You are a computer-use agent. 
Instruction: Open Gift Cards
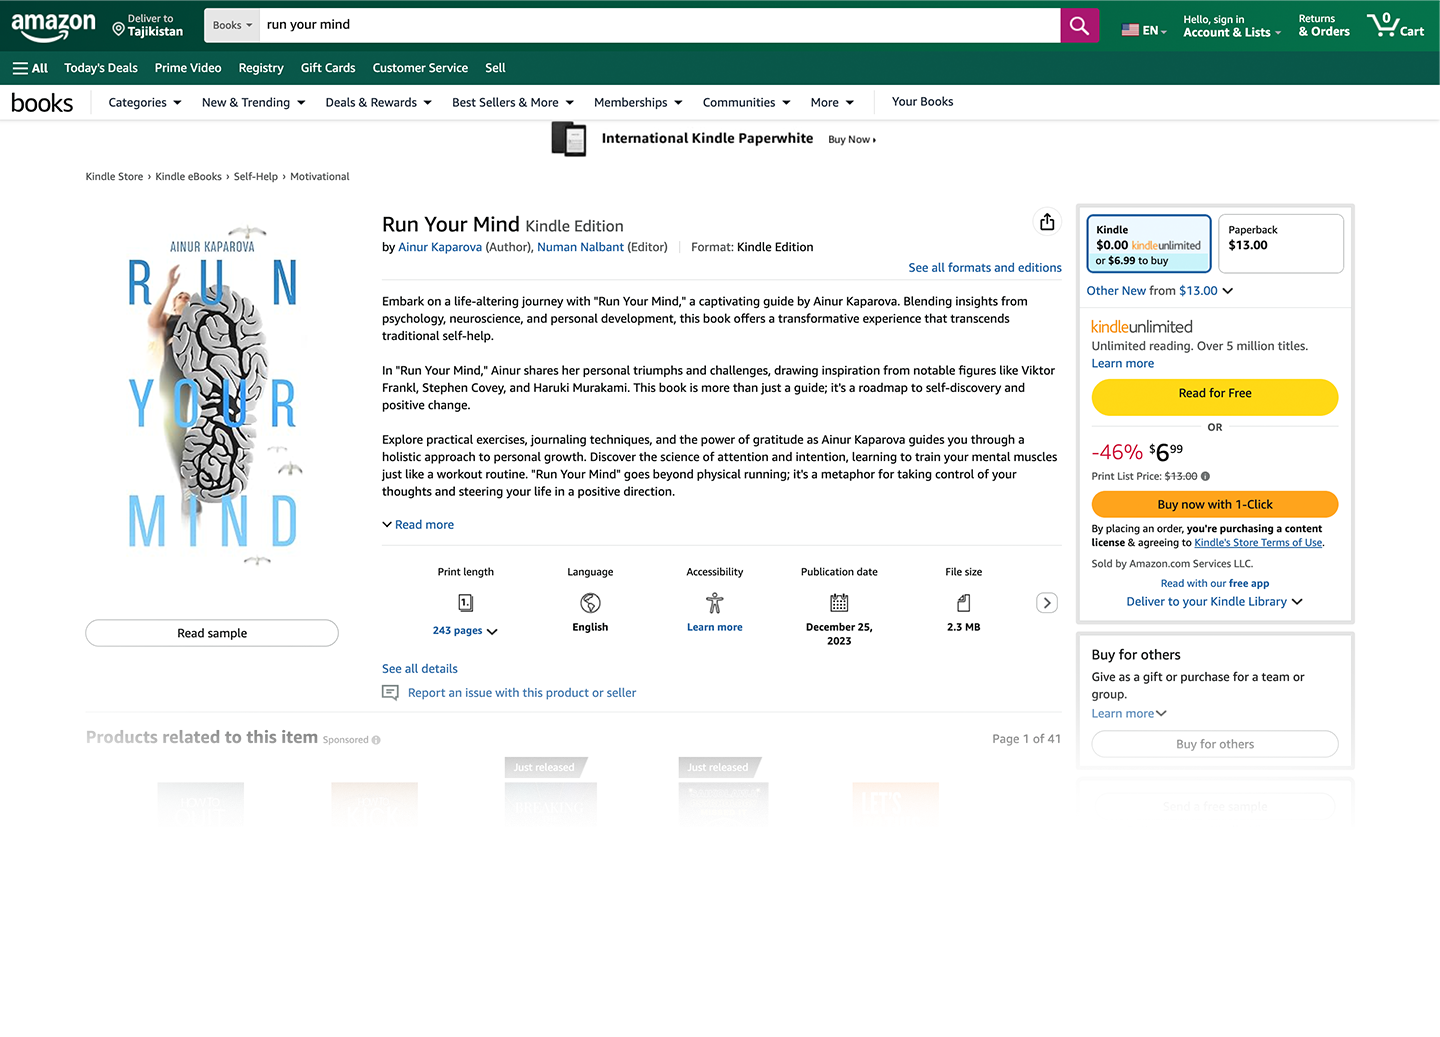coord(328,68)
